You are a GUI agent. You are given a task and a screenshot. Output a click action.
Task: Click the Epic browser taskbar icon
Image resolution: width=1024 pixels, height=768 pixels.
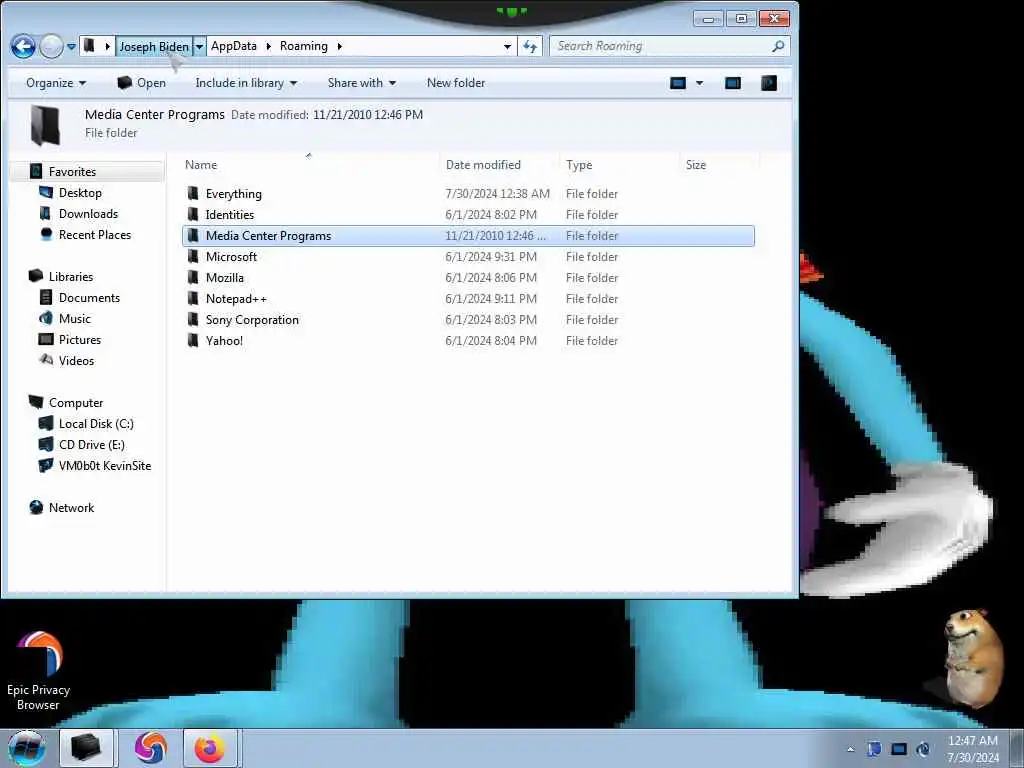[151, 748]
